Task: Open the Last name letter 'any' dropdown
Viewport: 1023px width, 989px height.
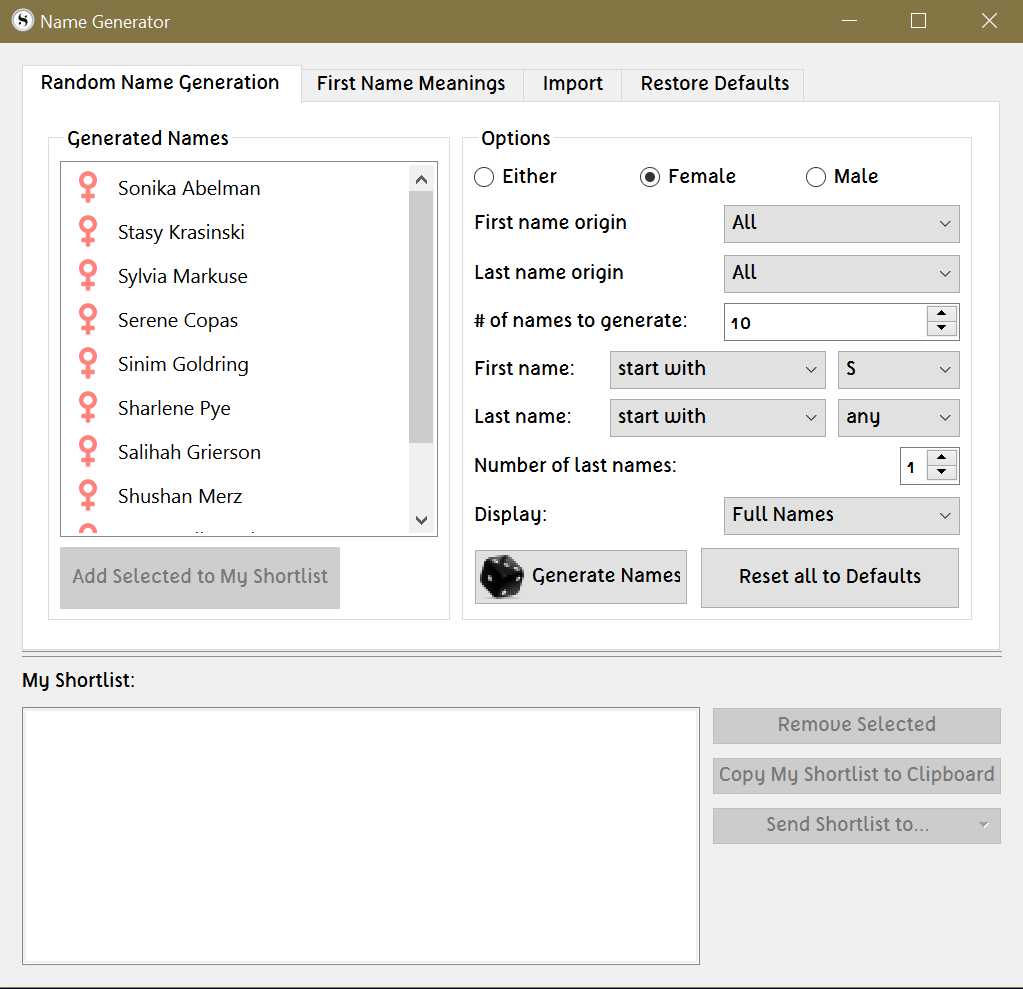Action: (898, 418)
